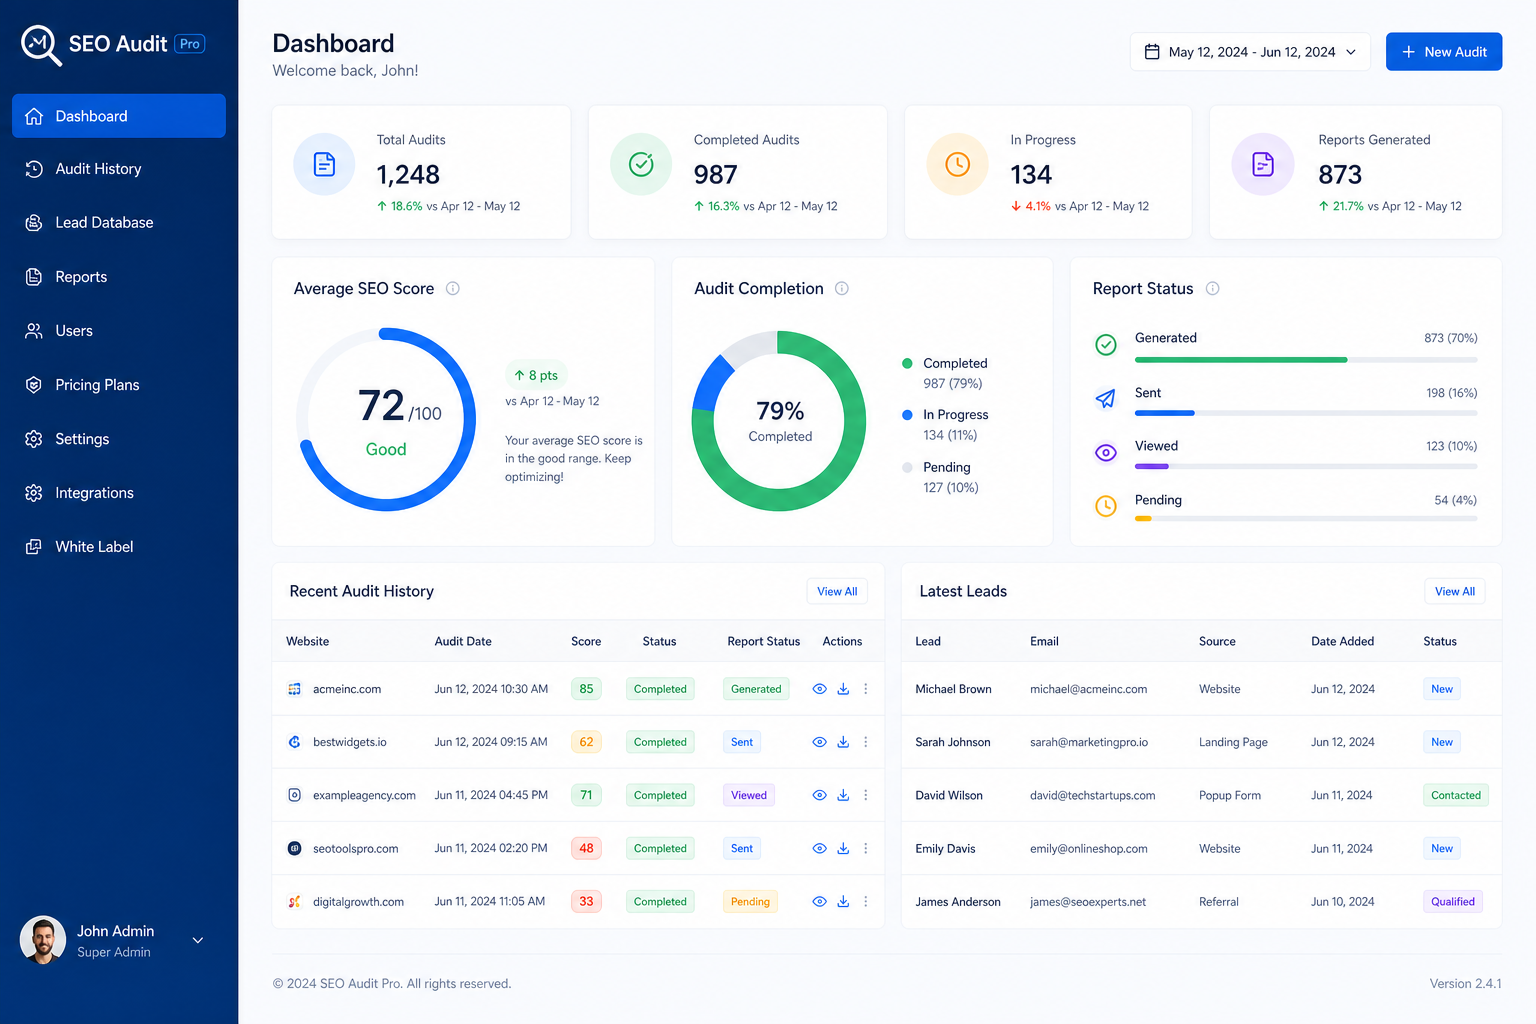This screenshot has height=1024, width=1536.
Task: View the bestwidgets.io audit via eye icon
Action: (819, 742)
